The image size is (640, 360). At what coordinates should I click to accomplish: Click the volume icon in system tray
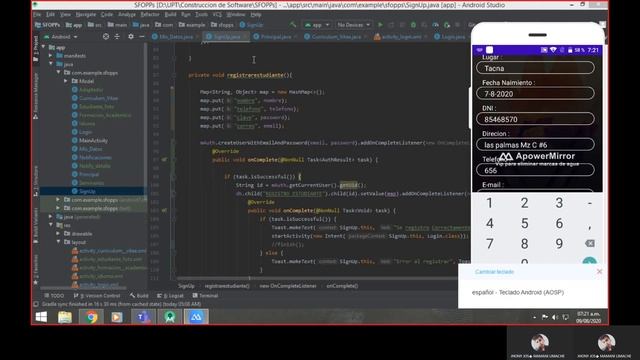[x=555, y=317]
